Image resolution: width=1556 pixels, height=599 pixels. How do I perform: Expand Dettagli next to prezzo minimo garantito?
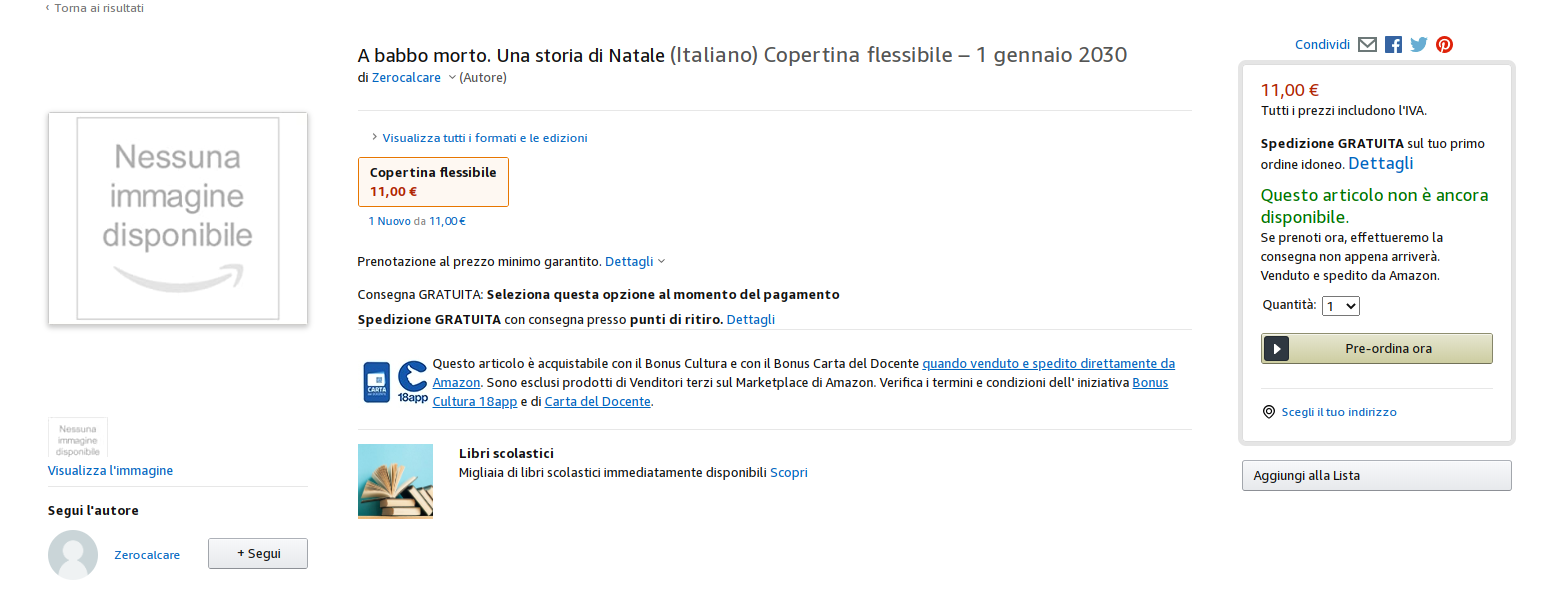pyautogui.click(x=635, y=261)
